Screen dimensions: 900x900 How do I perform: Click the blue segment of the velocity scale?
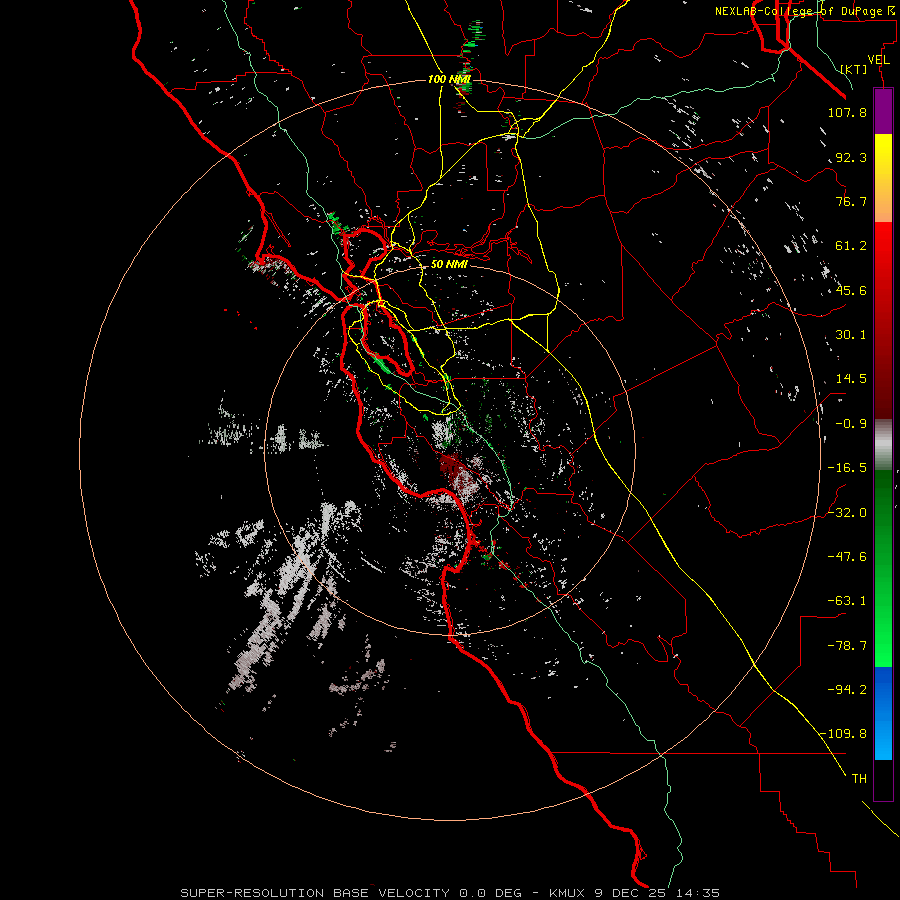click(x=883, y=713)
